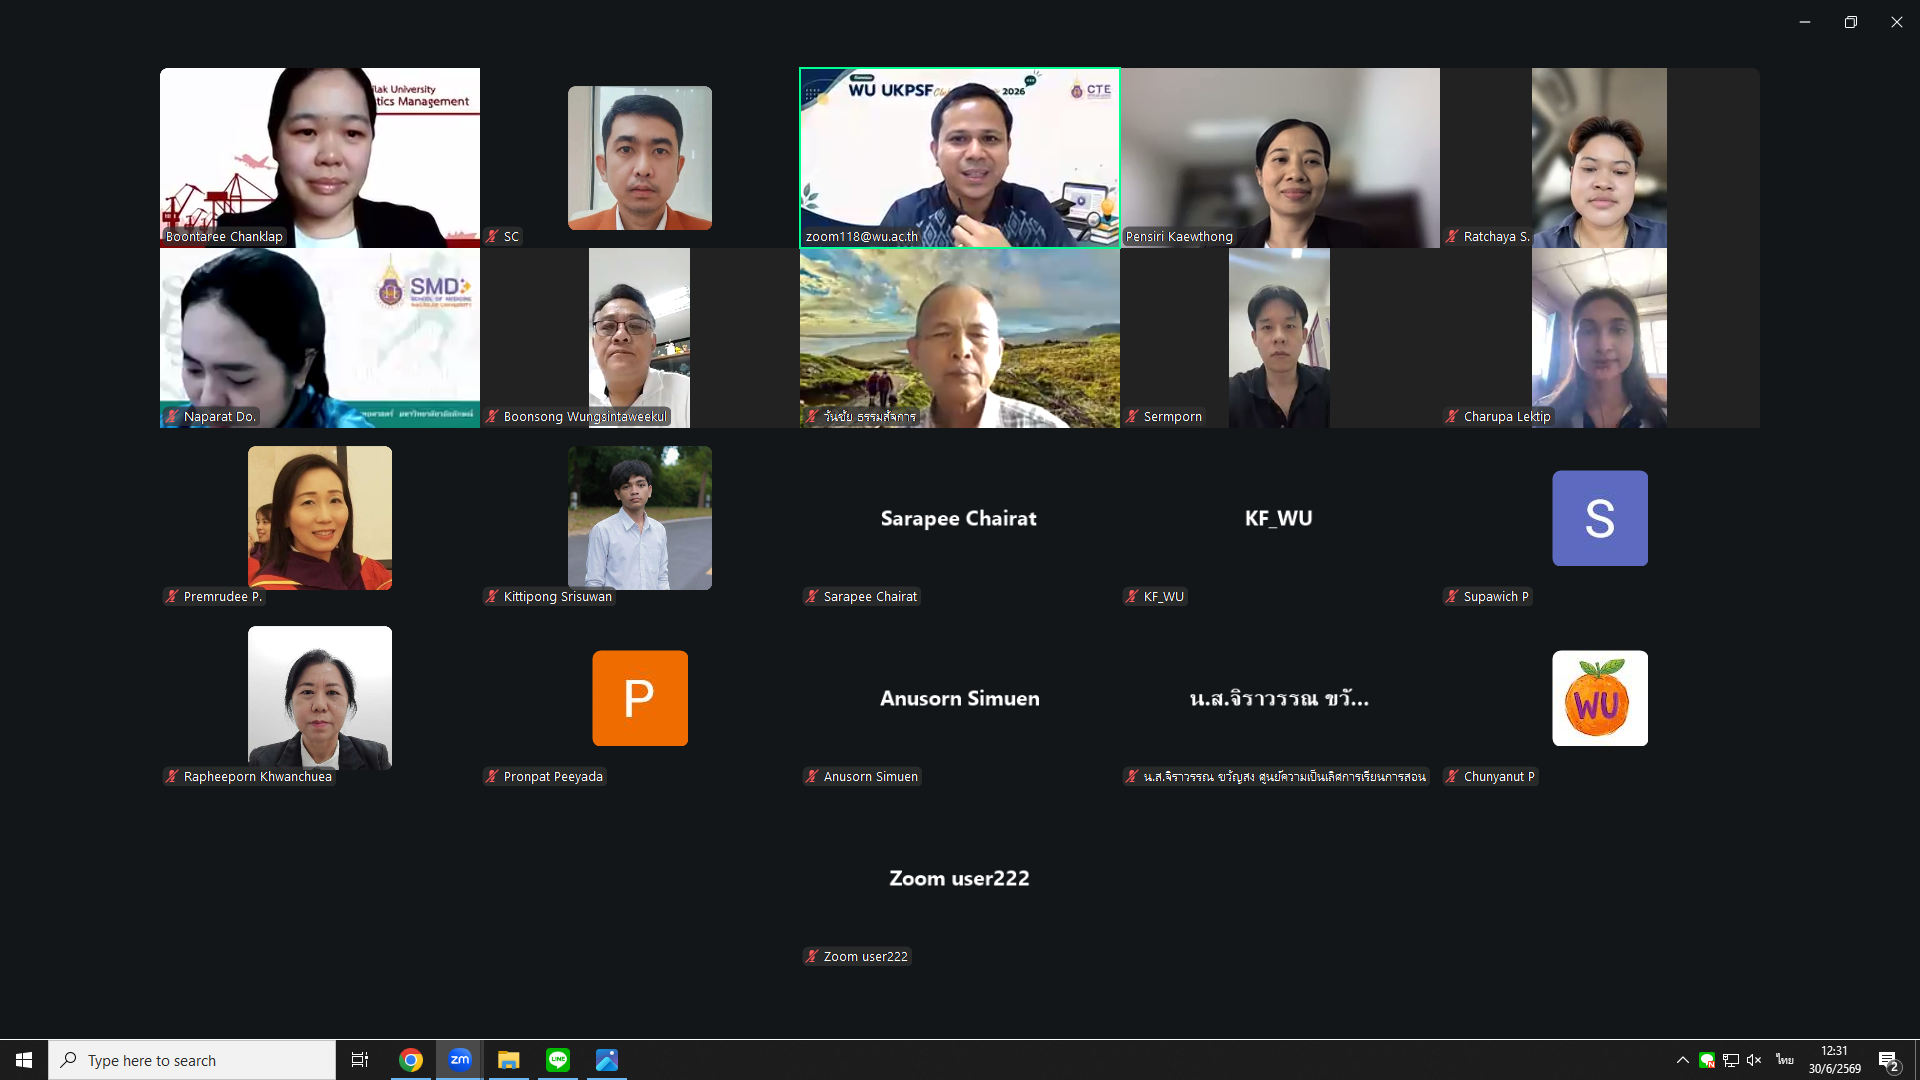
Task: Open Google Chrome from the taskbar
Action: [x=411, y=1060]
